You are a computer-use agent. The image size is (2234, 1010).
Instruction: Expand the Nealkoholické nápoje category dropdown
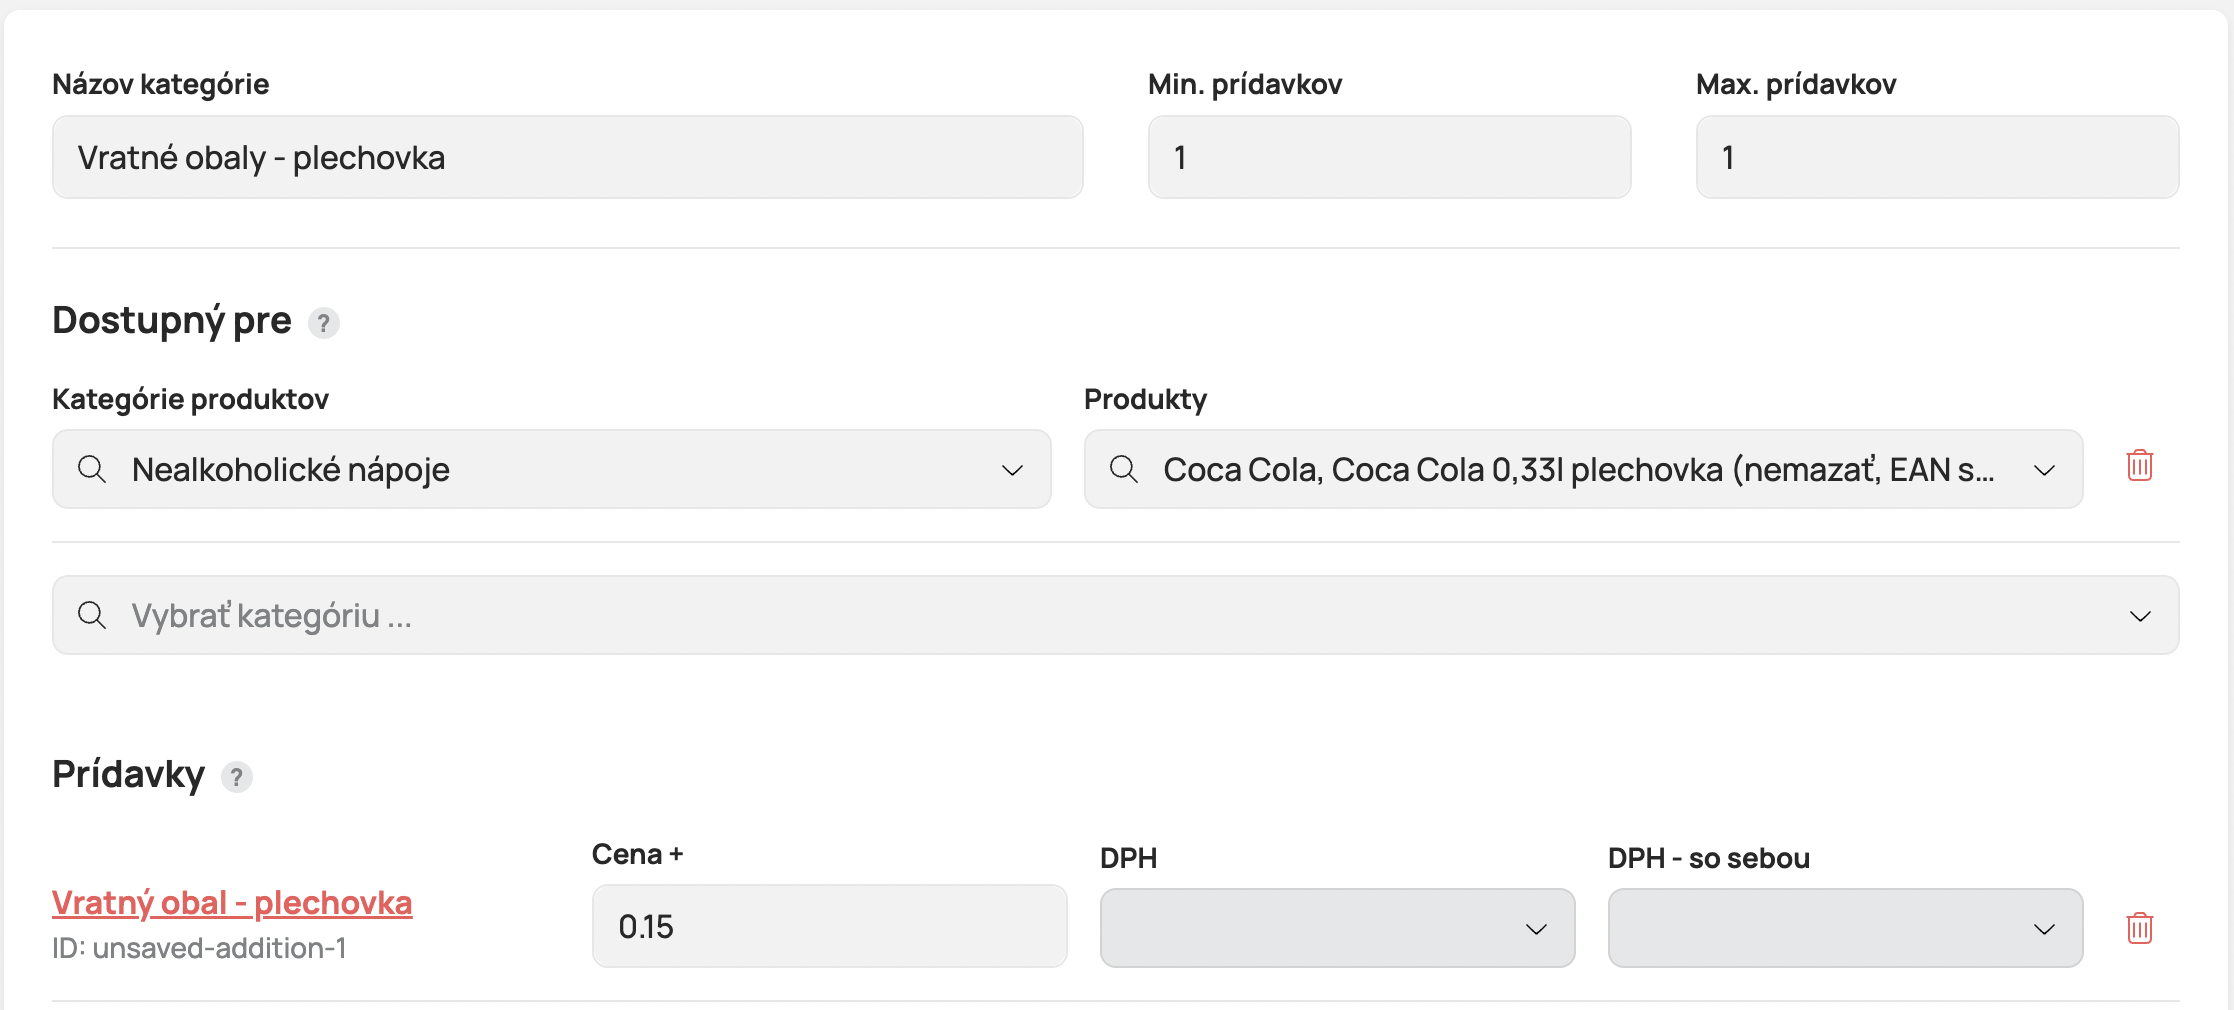[x=1012, y=470]
